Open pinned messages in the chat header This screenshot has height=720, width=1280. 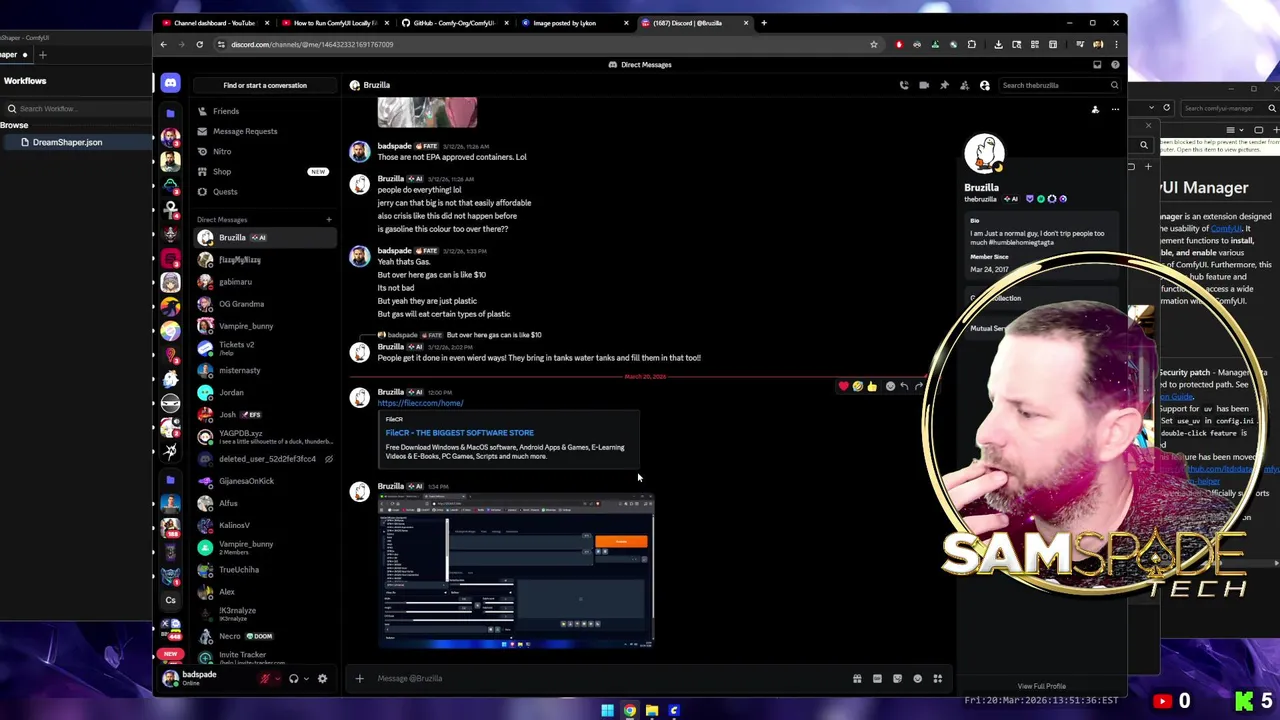[944, 85]
